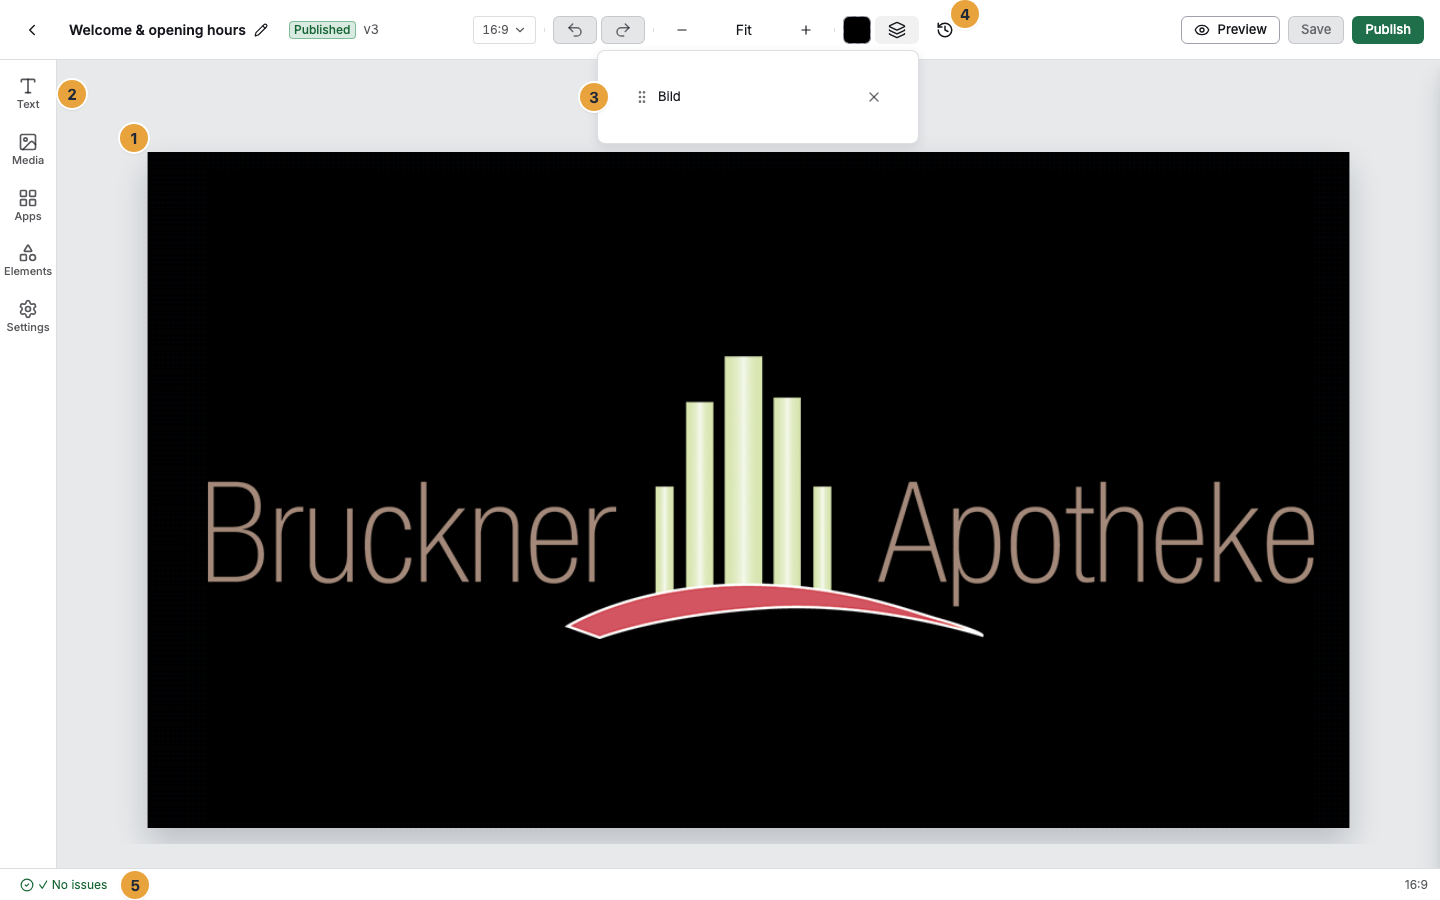Click the No issues status indicator
Viewport: 1440px width, 900px height.
[64, 885]
